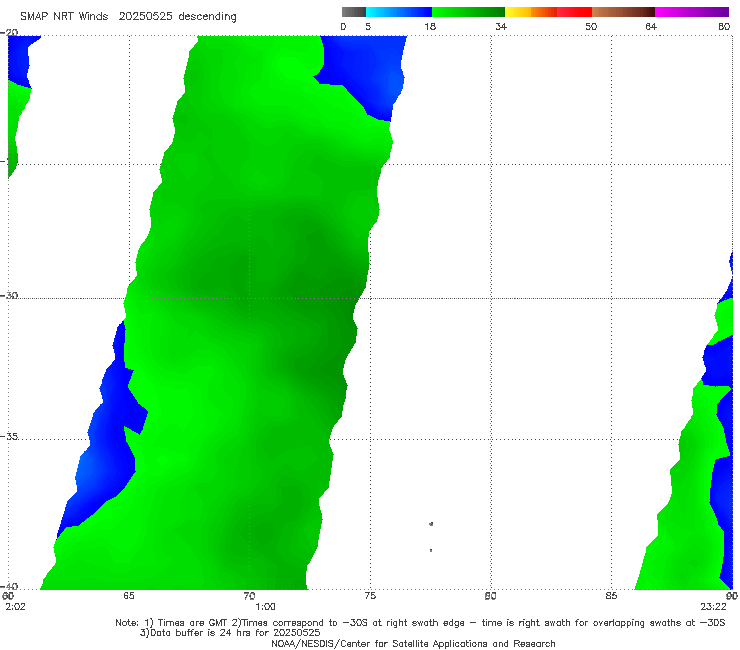
Task: Click the longitude label "65"
Action: pos(129,596)
